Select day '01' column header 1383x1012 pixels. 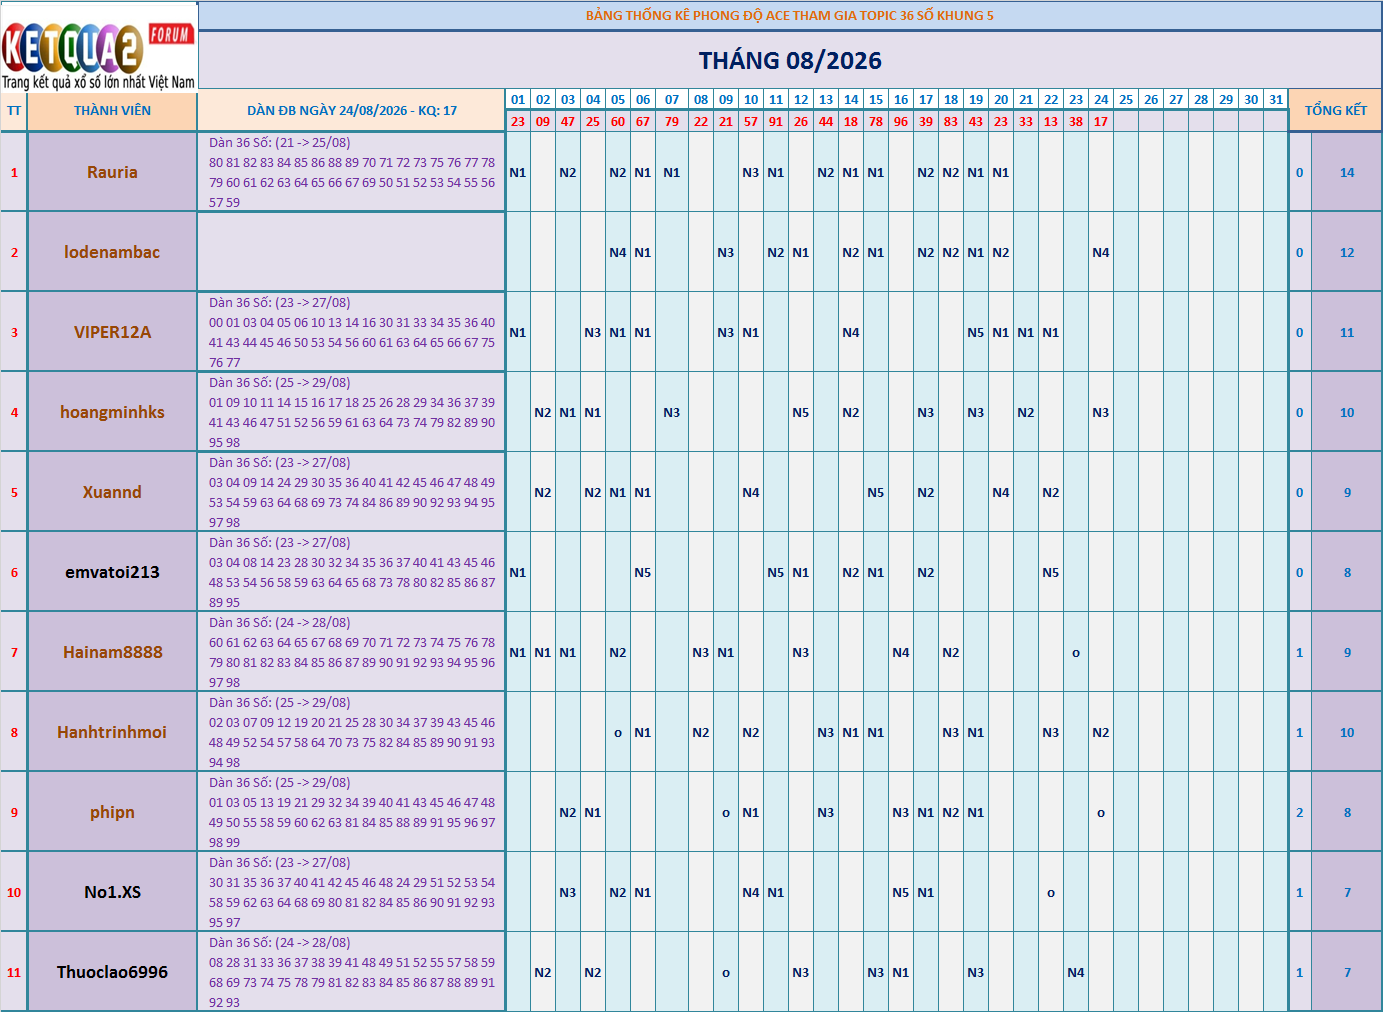coord(518,100)
